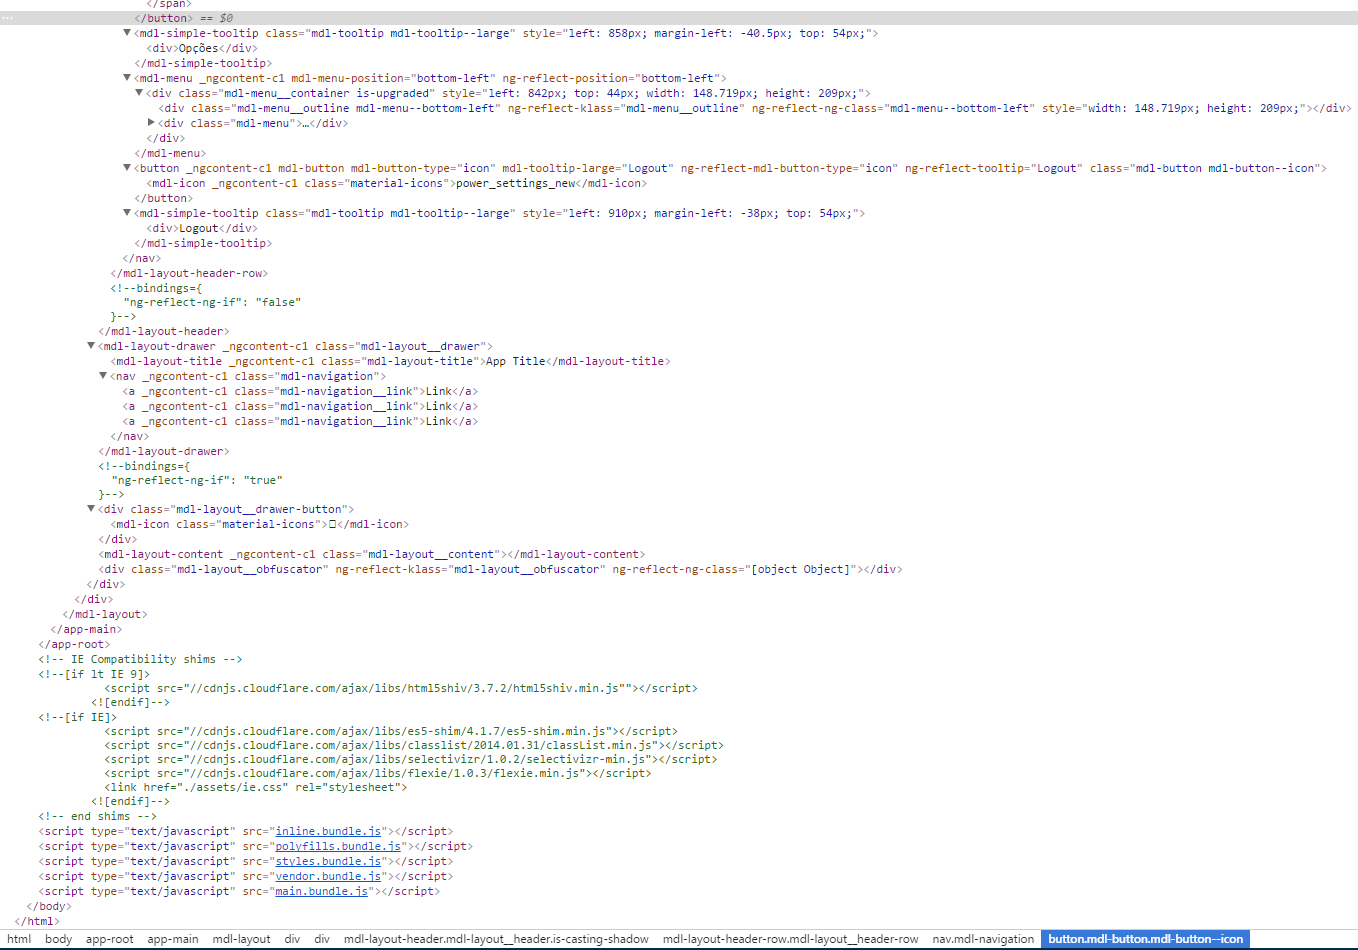Collapse the Logout mdl-simple-tooltip node arrow
Viewport: 1358px width, 950px height.
tap(127, 213)
